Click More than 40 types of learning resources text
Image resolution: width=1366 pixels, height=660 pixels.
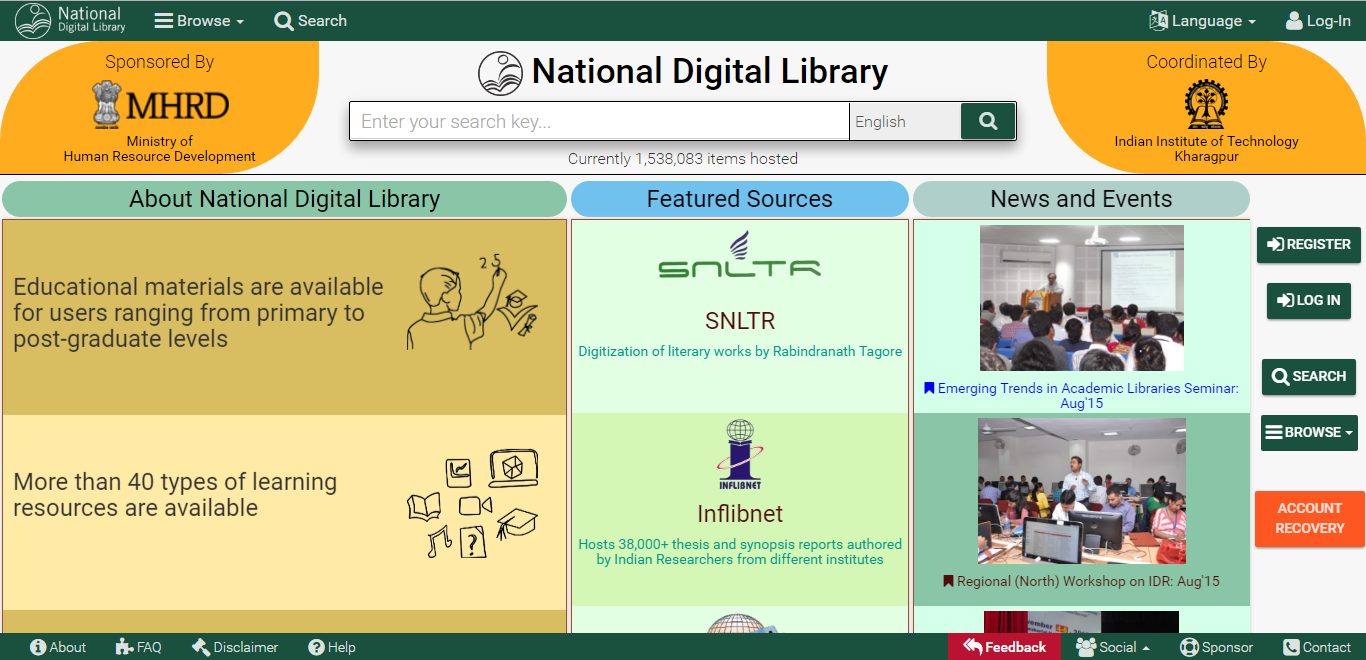click(175, 495)
